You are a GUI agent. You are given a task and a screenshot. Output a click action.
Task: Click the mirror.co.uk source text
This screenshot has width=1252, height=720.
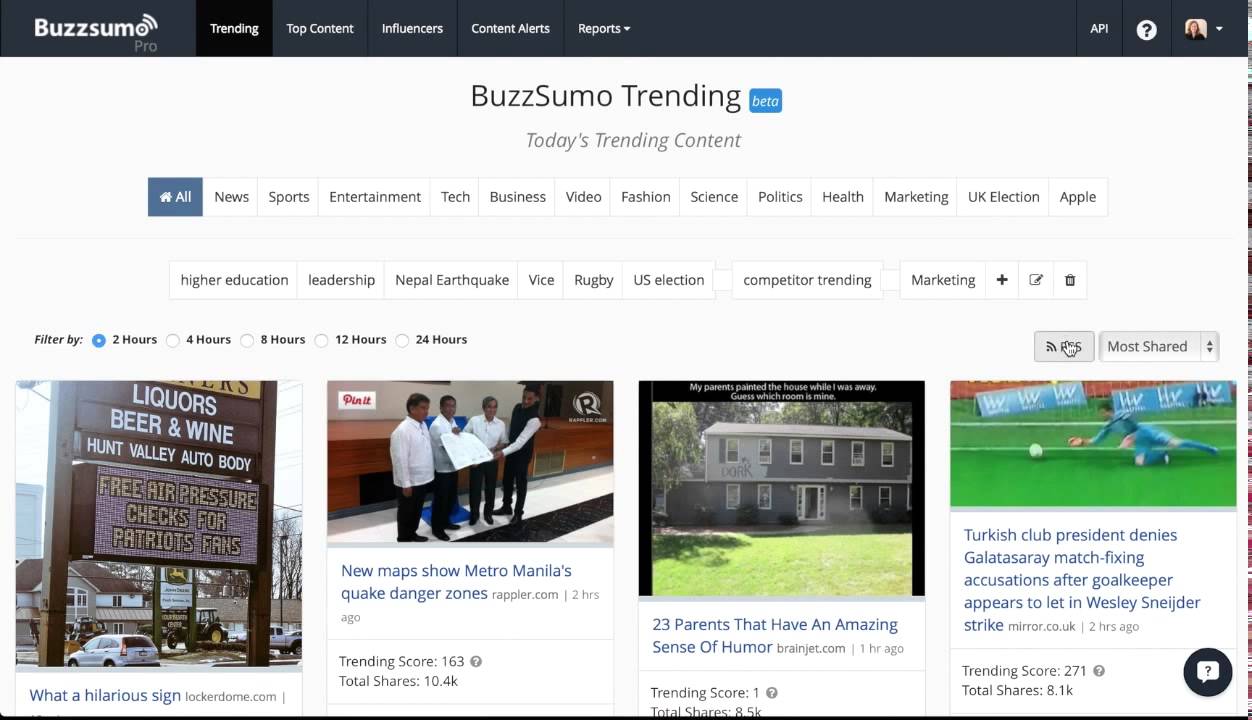(x=1042, y=626)
